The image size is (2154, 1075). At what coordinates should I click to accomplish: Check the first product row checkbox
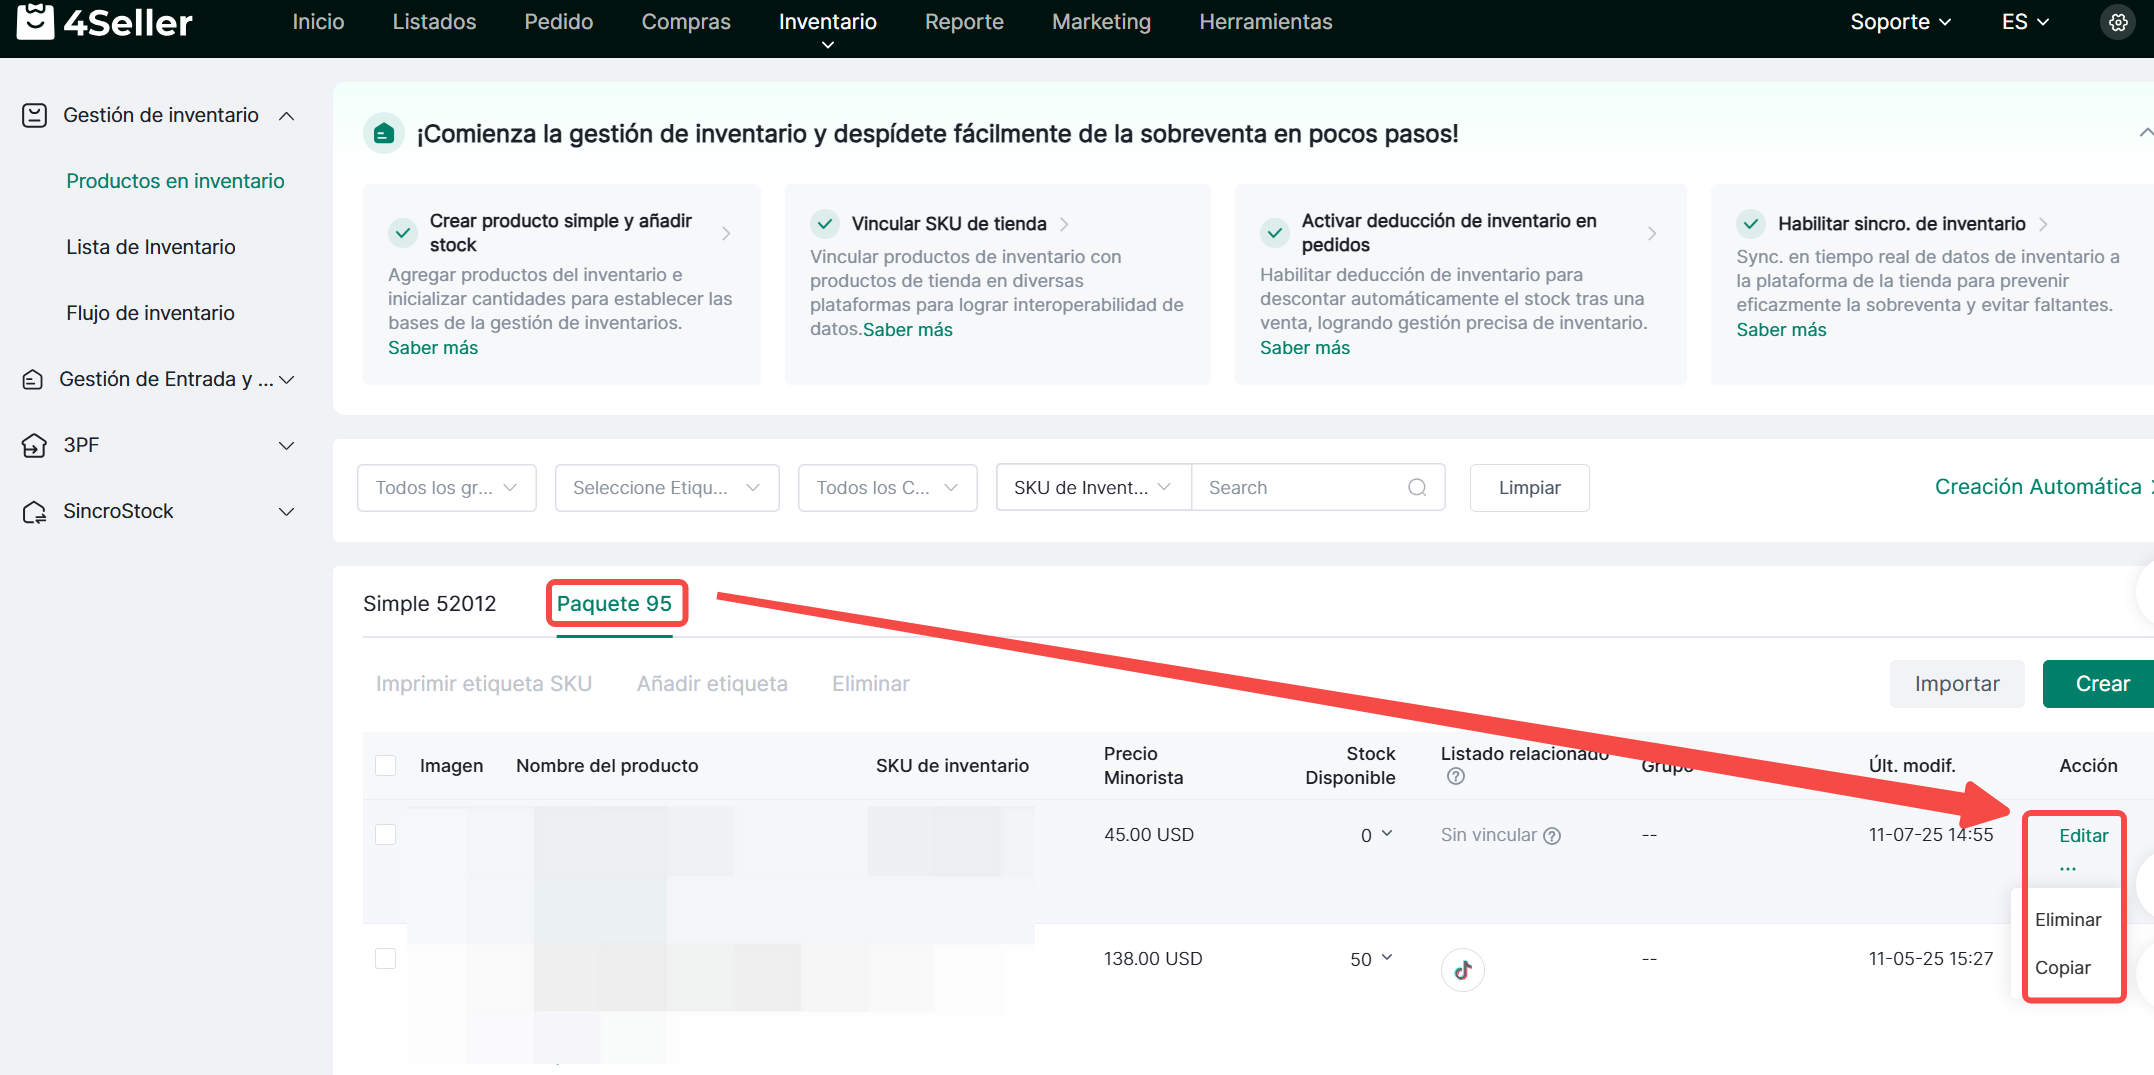tap(385, 835)
